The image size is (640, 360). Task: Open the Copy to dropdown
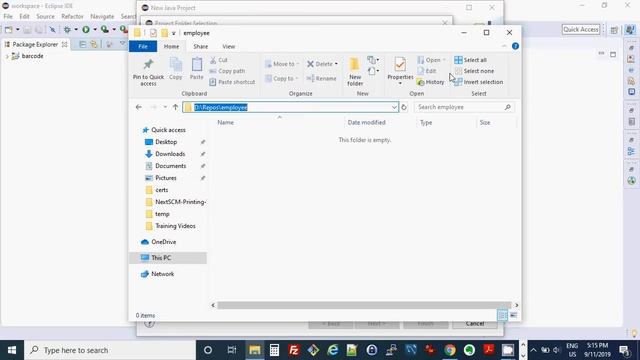click(x=282, y=78)
